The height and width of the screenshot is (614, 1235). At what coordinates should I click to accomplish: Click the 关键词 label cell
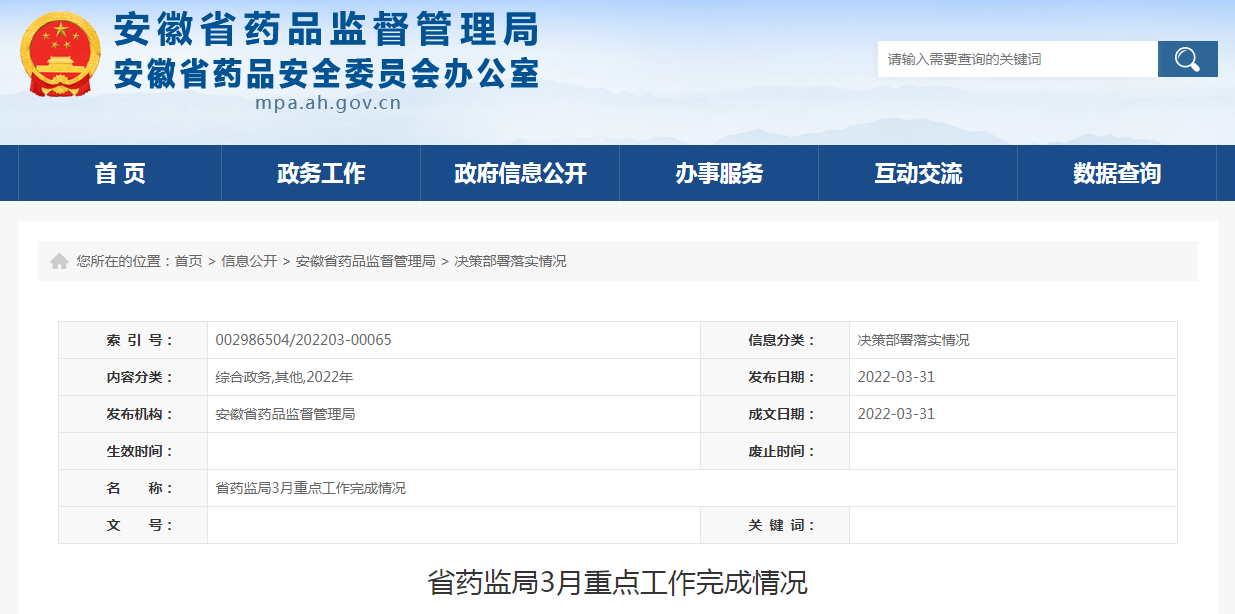tap(775, 525)
